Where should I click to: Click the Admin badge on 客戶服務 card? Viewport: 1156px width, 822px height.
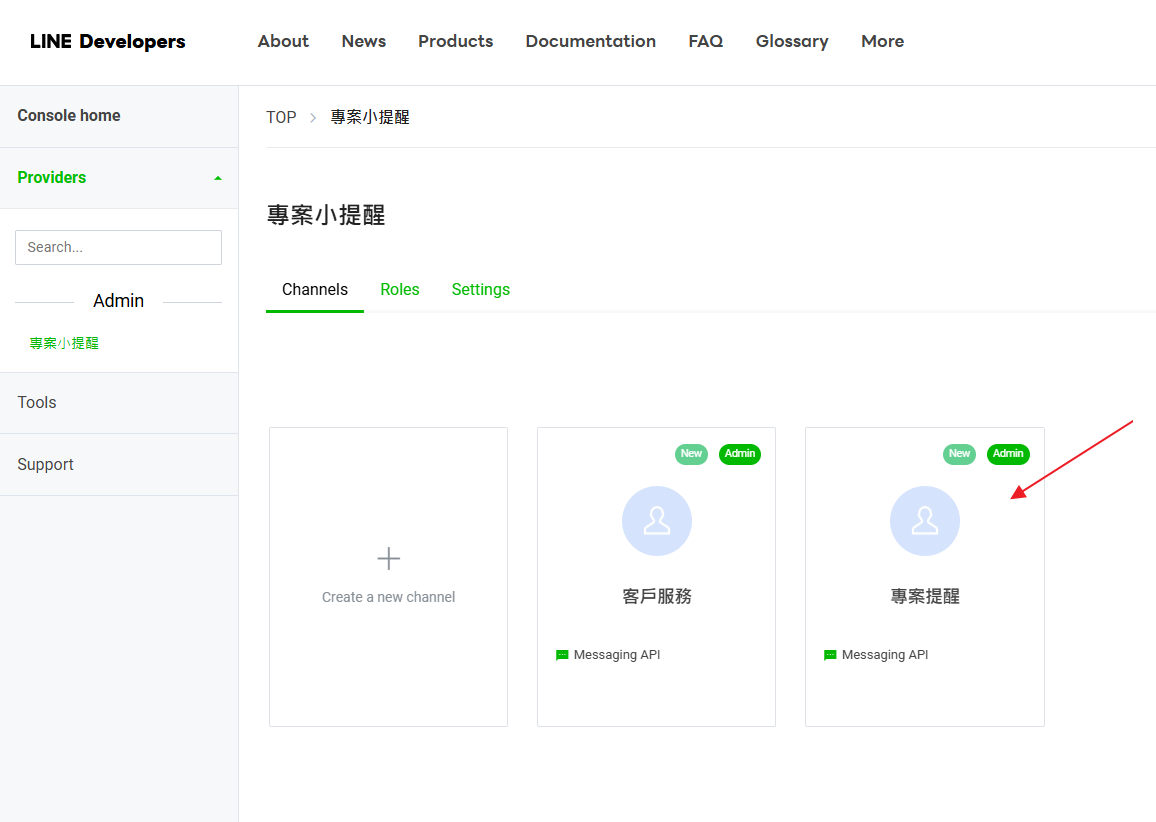(739, 453)
